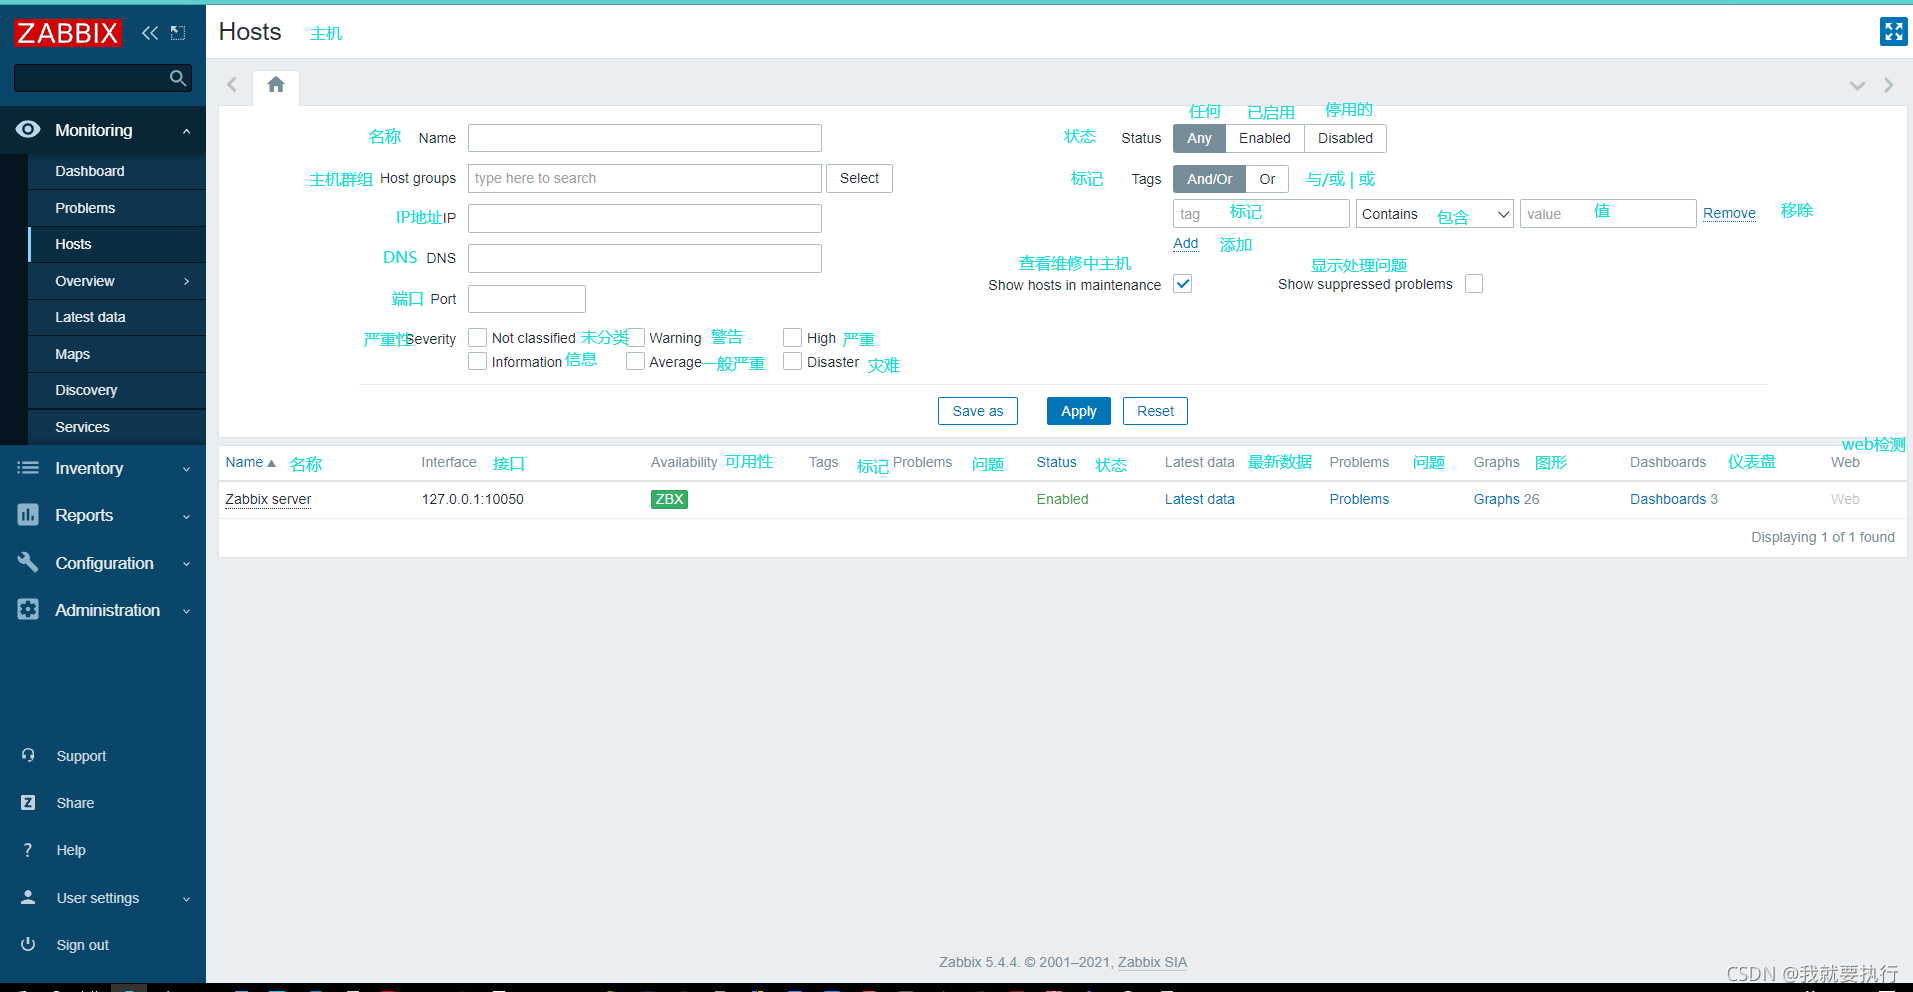
Task: Open Dashboards 3 link
Action: pyautogui.click(x=1674, y=499)
